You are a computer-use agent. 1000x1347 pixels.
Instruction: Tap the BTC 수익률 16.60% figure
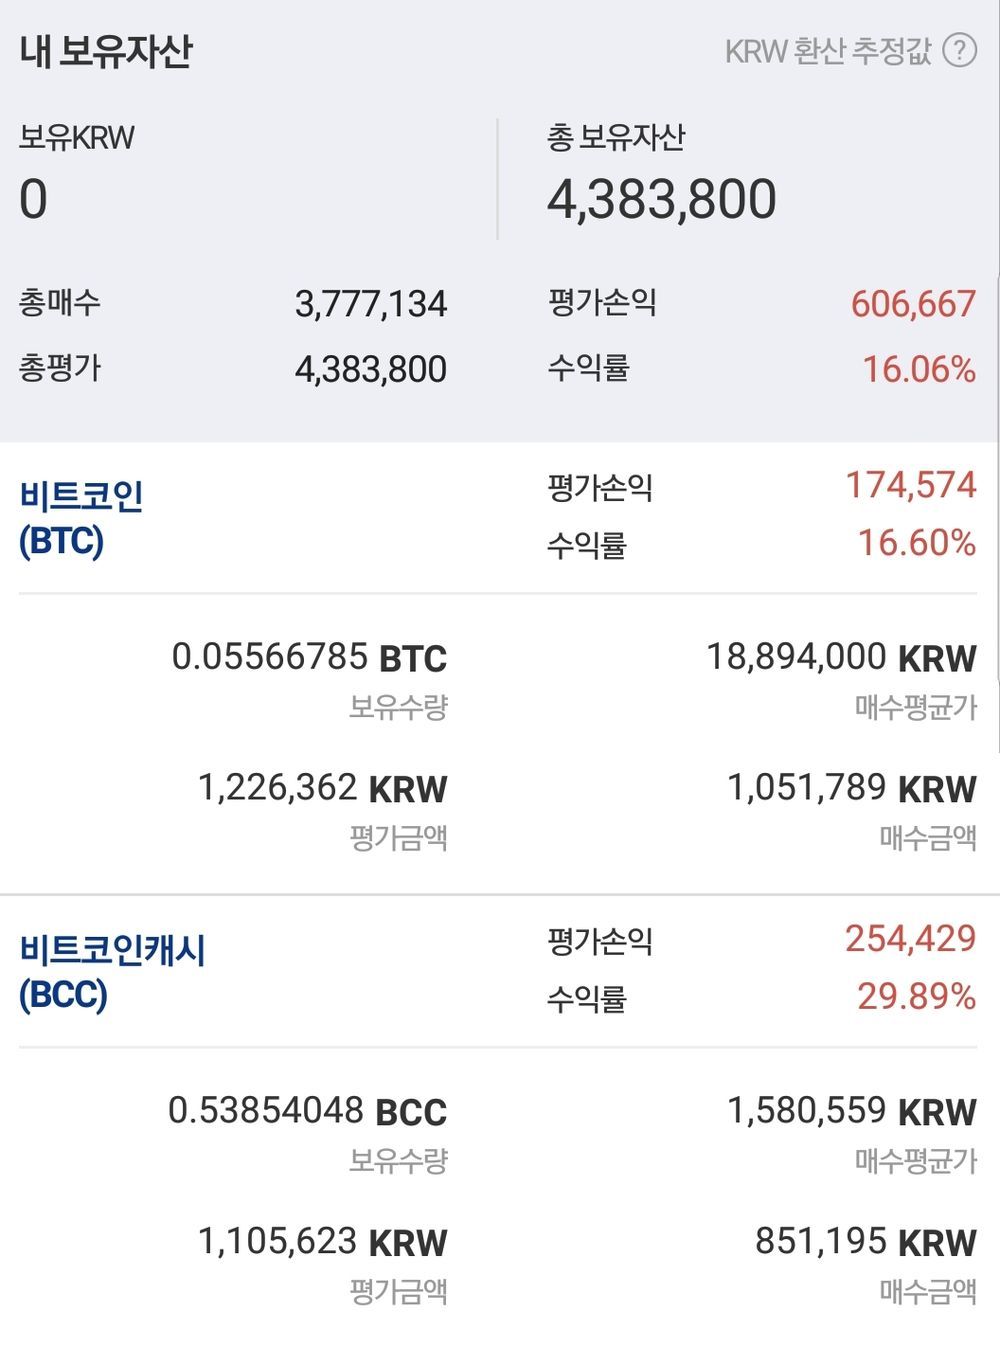pos(917,543)
